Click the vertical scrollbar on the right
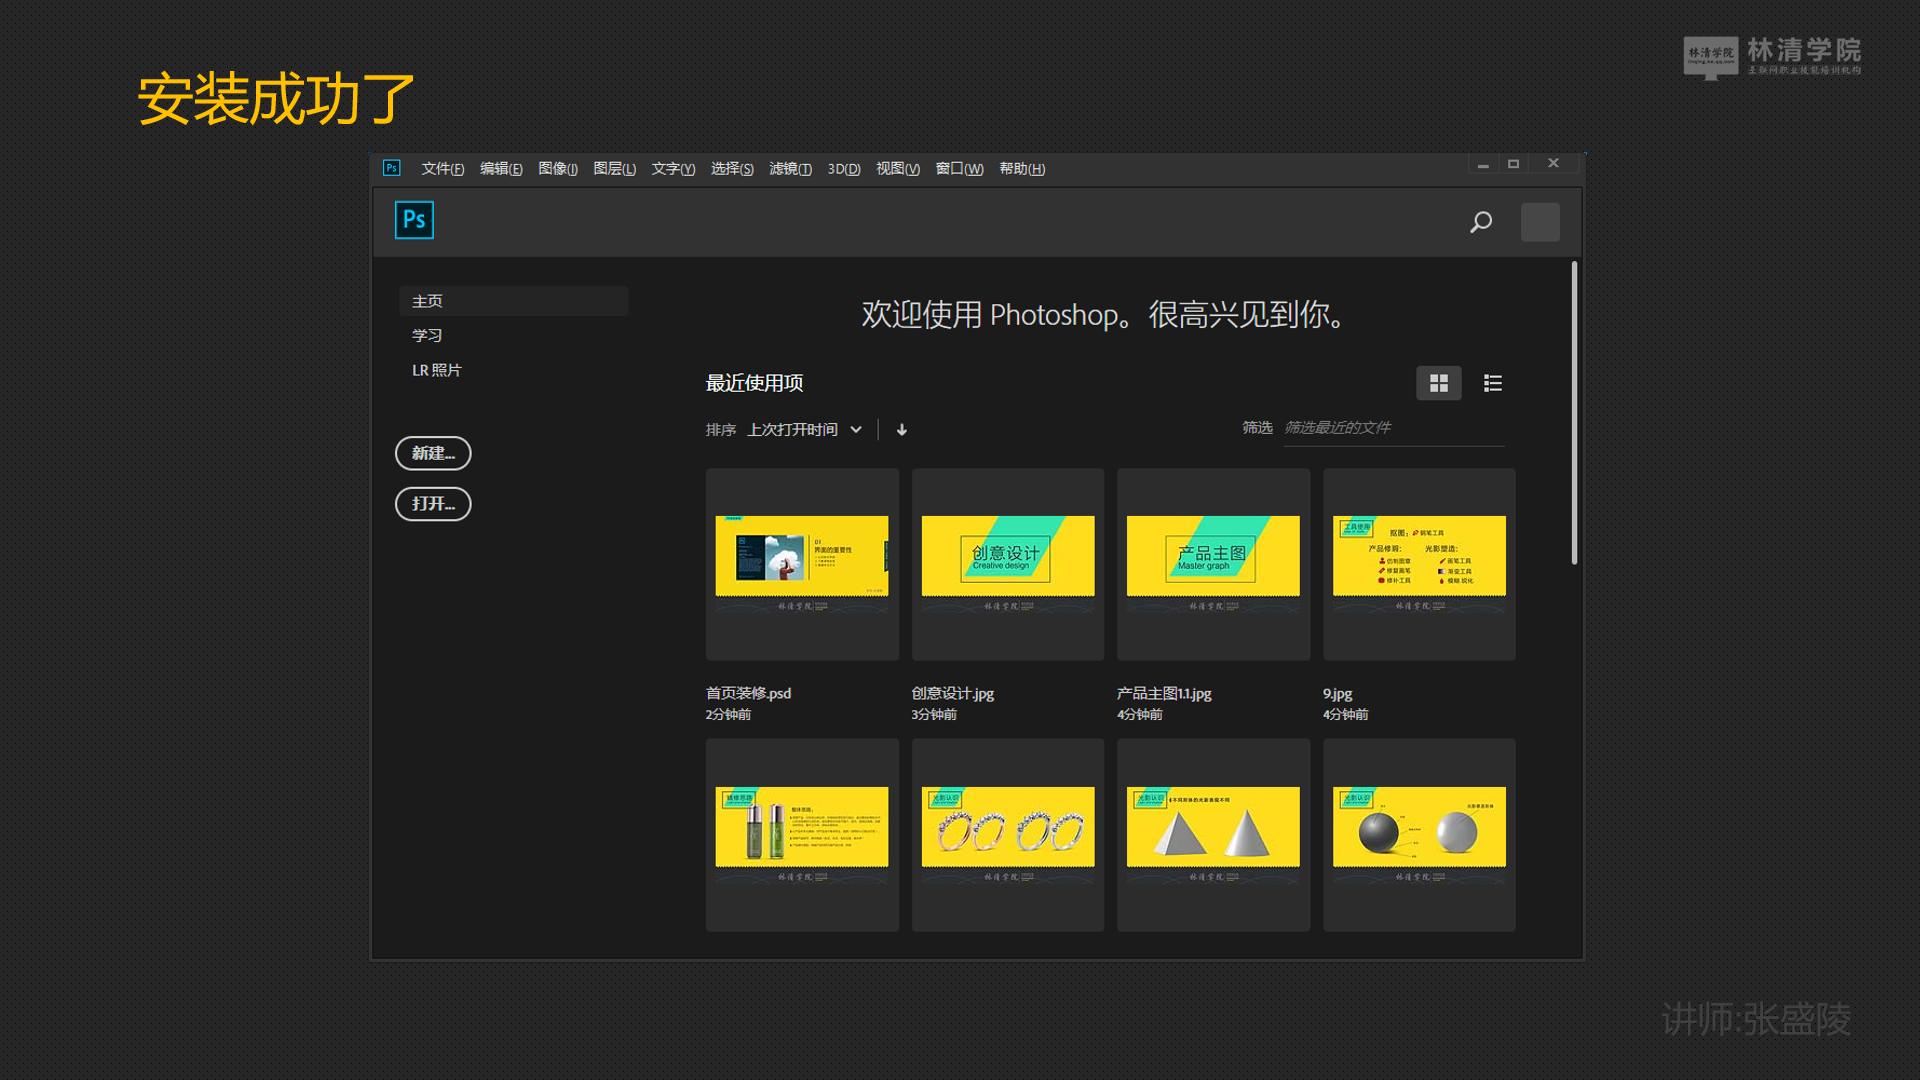The width and height of the screenshot is (1920, 1080). pos(1574,412)
